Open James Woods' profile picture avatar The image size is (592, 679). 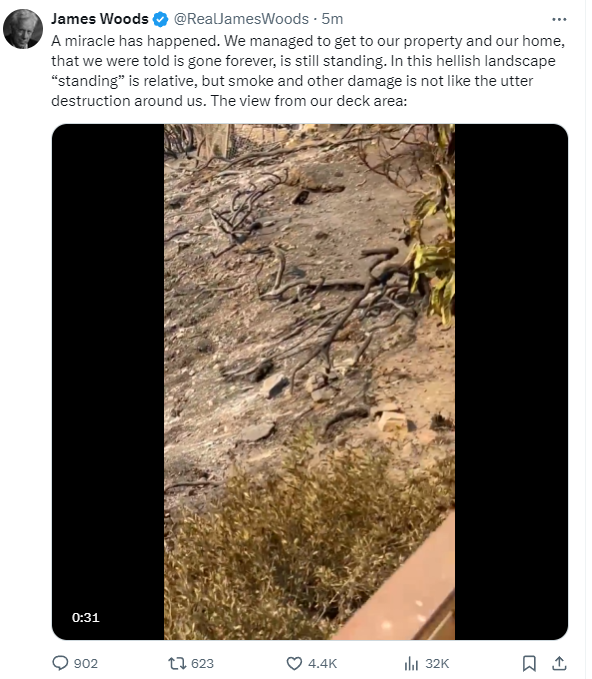click(x=23, y=29)
